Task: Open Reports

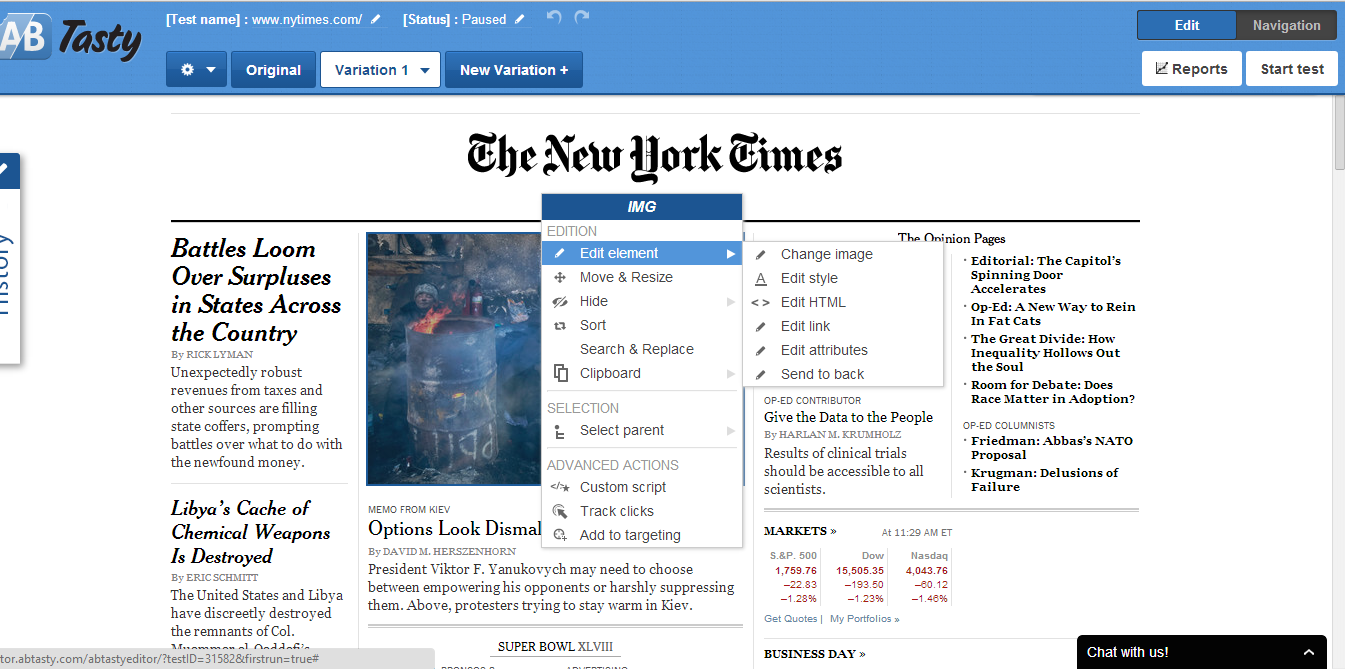Action: [1191, 69]
